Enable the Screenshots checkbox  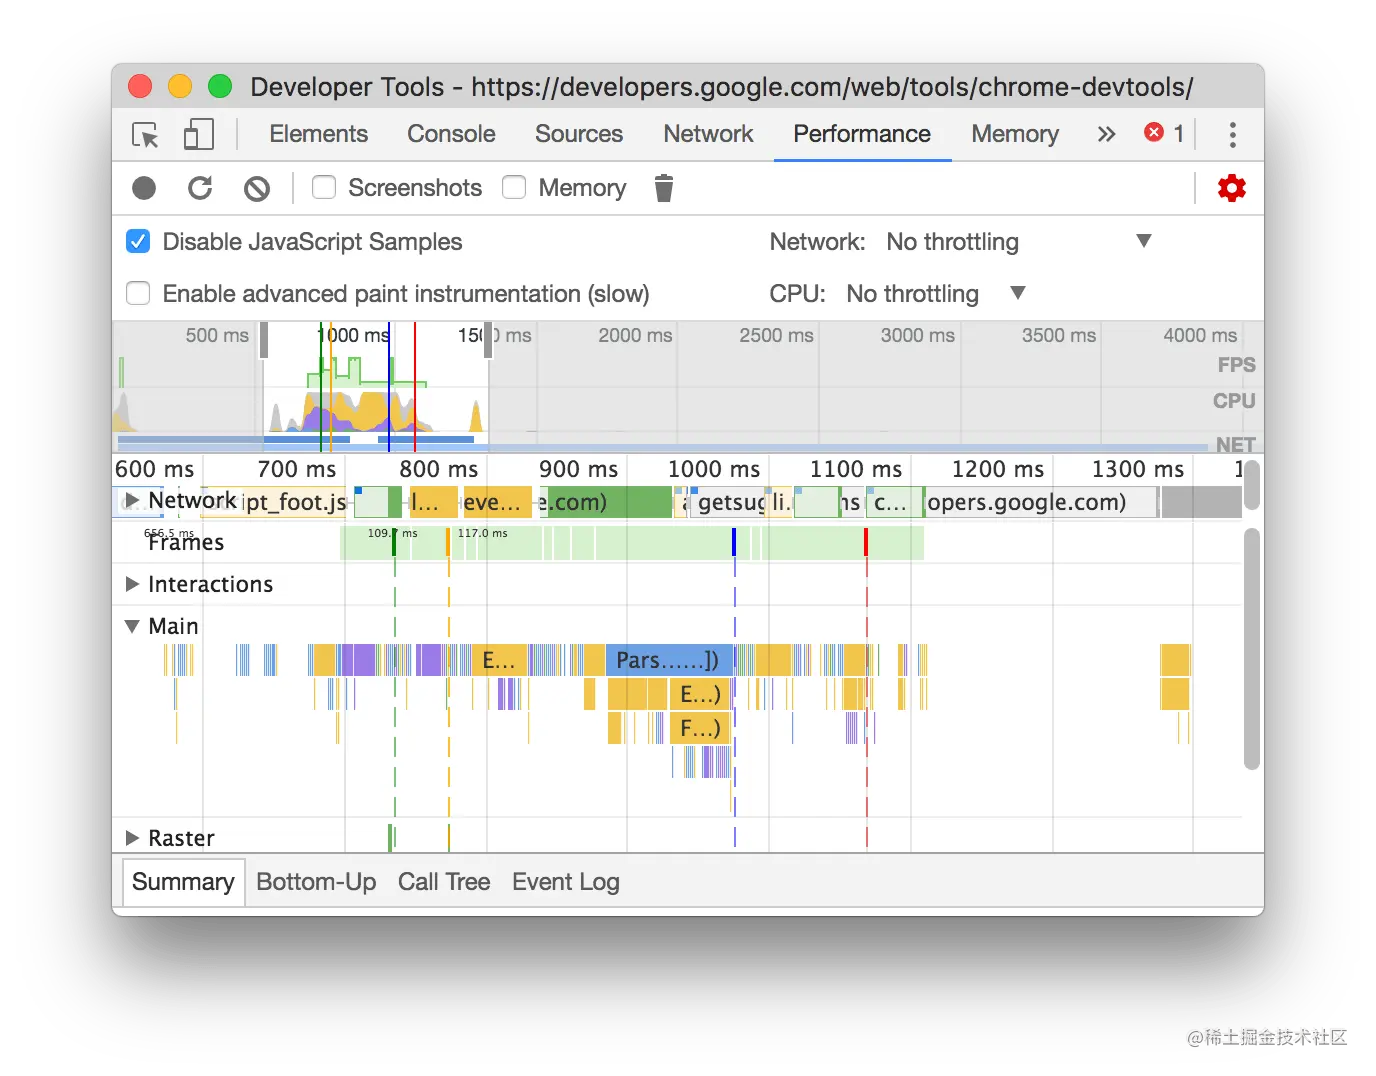[x=323, y=187]
